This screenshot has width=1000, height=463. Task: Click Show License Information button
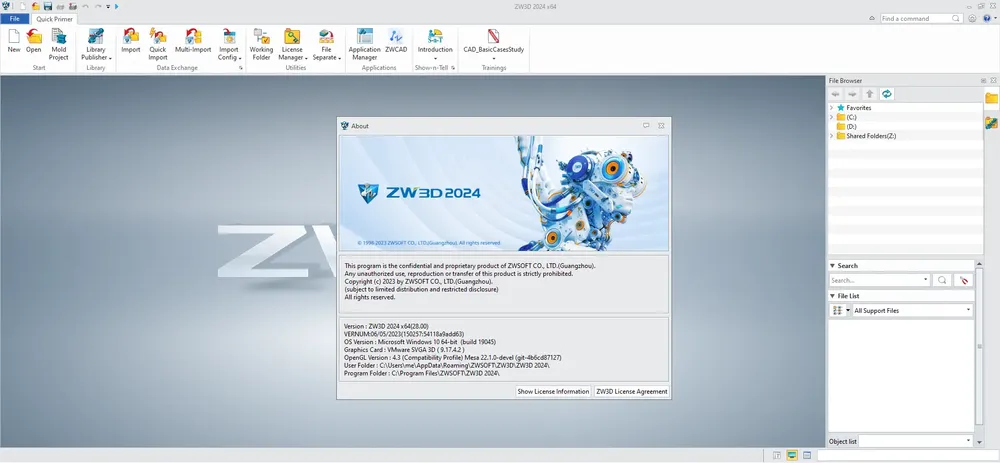(x=553, y=392)
